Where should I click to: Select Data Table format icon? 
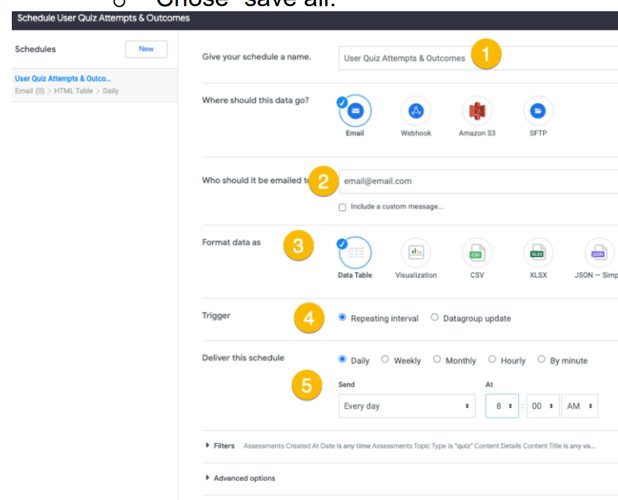coord(355,252)
